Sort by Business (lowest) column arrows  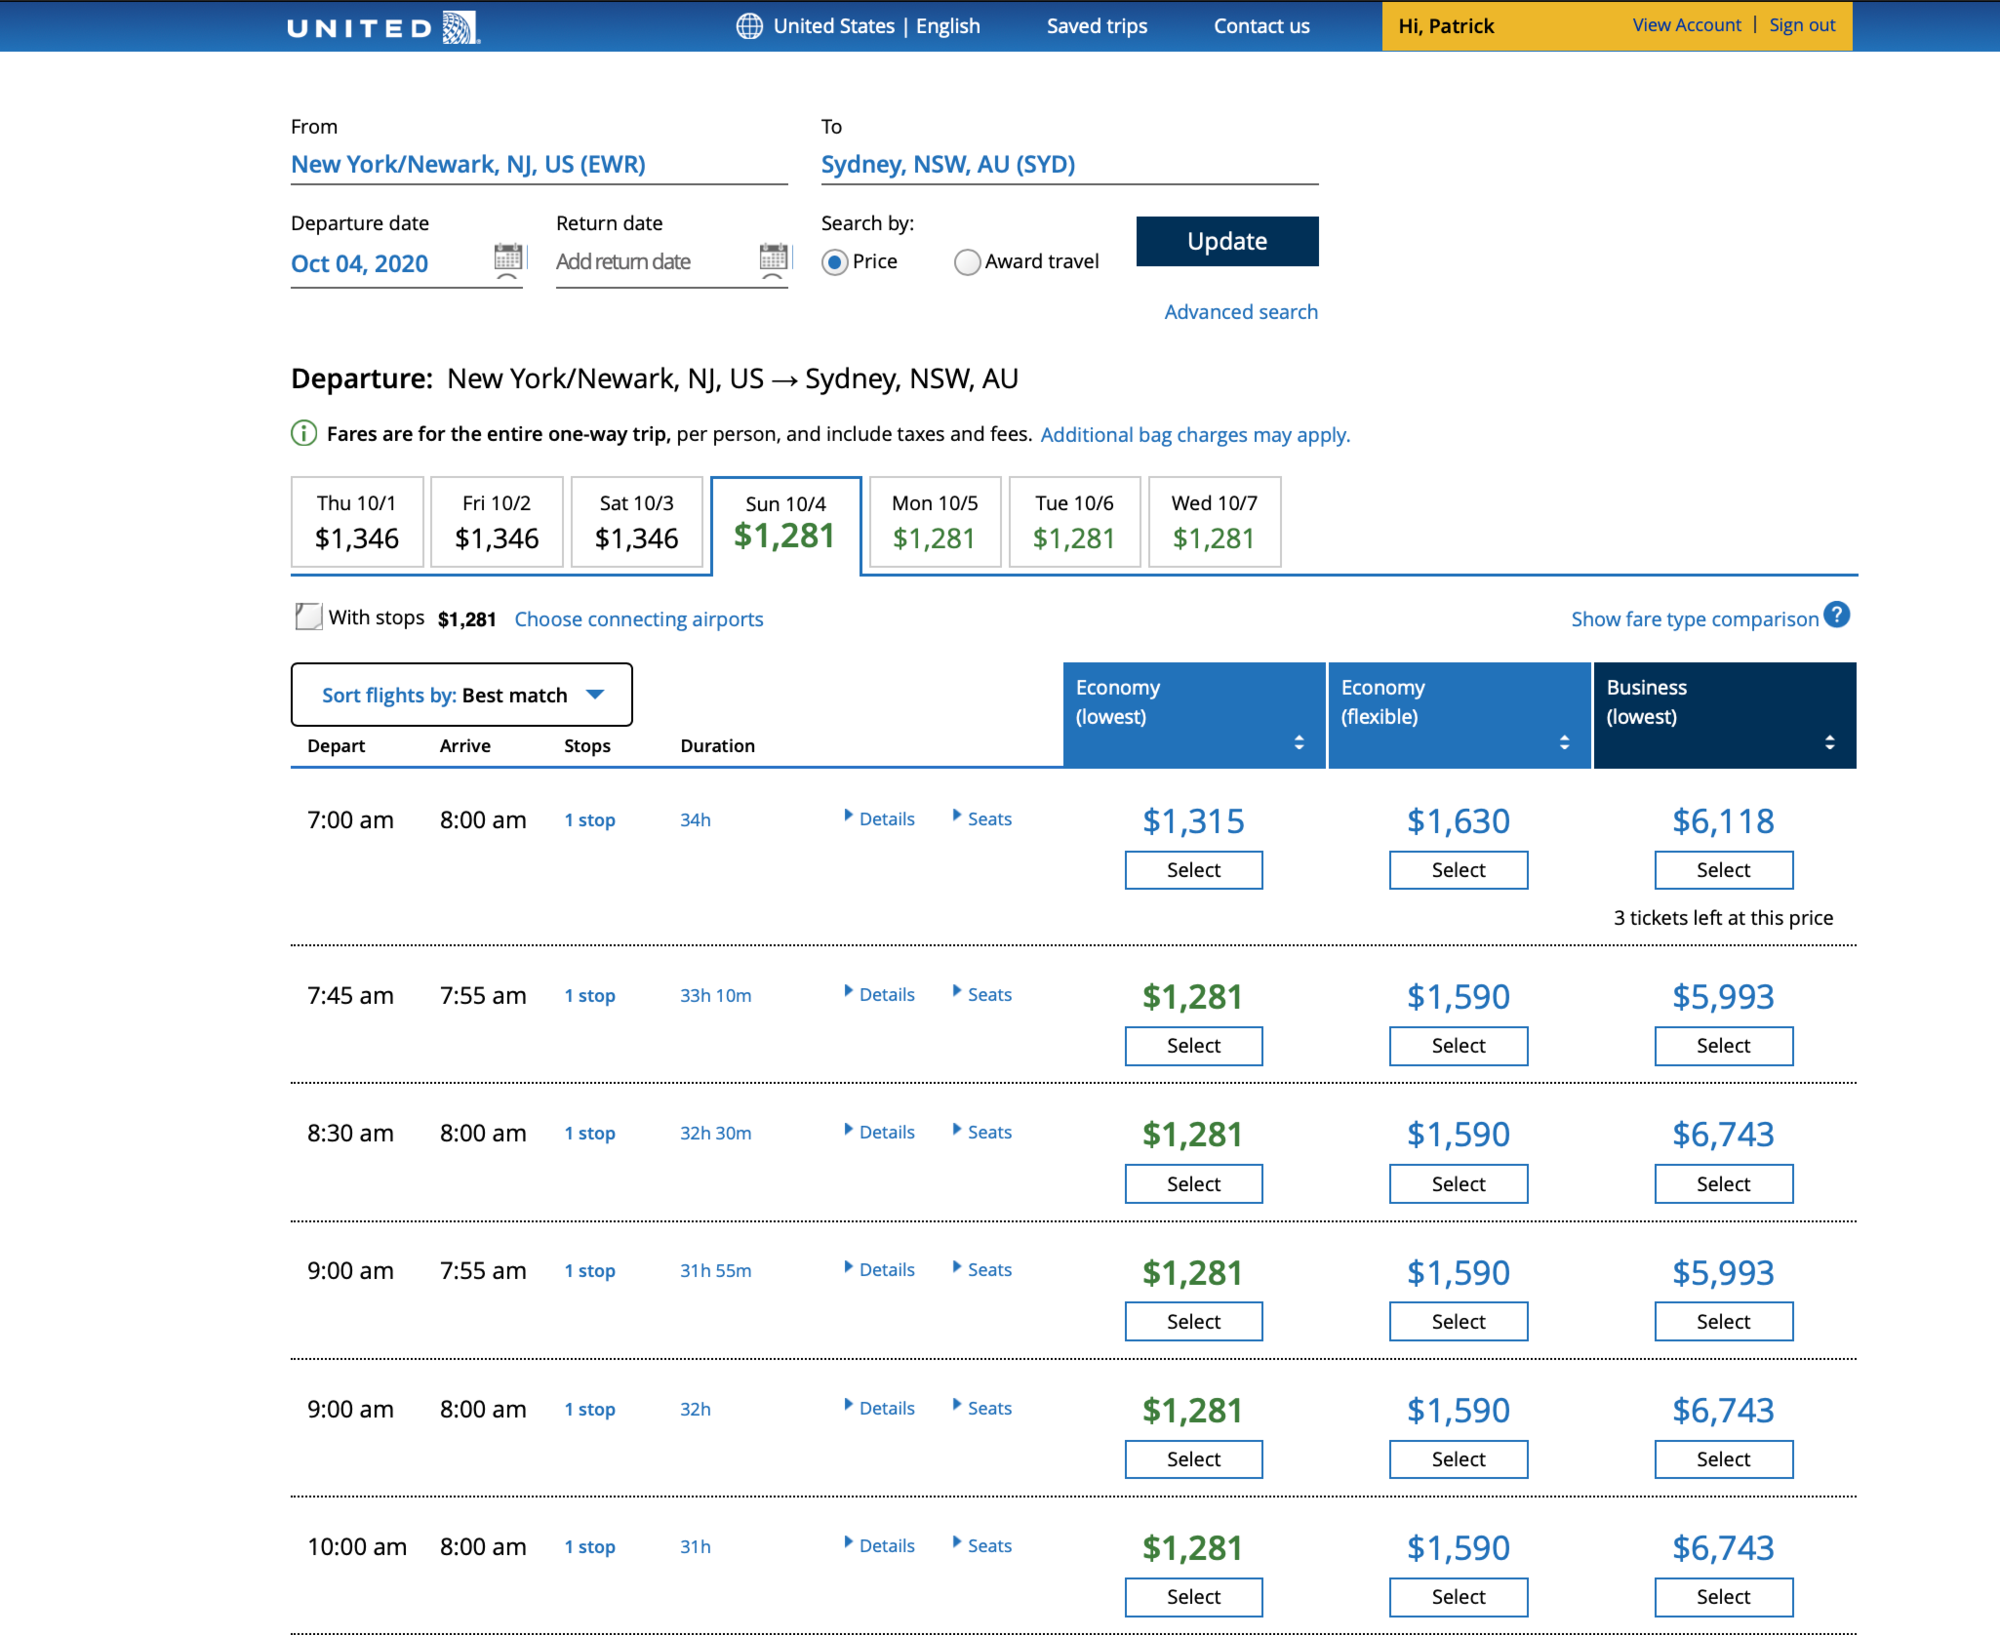click(x=1829, y=742)
